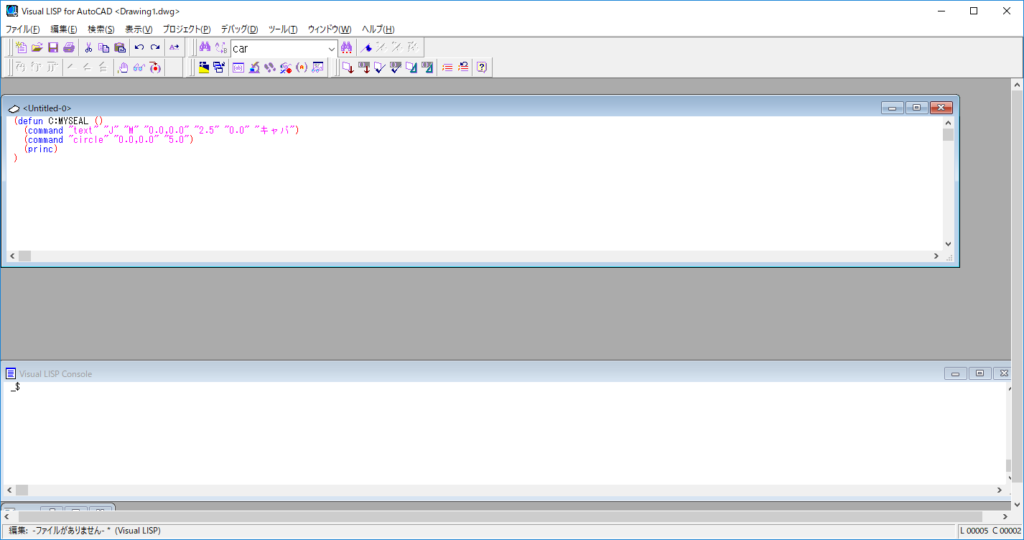Viewport: 1024px width, 540px height.
Task: Save the file using floppy disk icon
Action: (53, 48)
